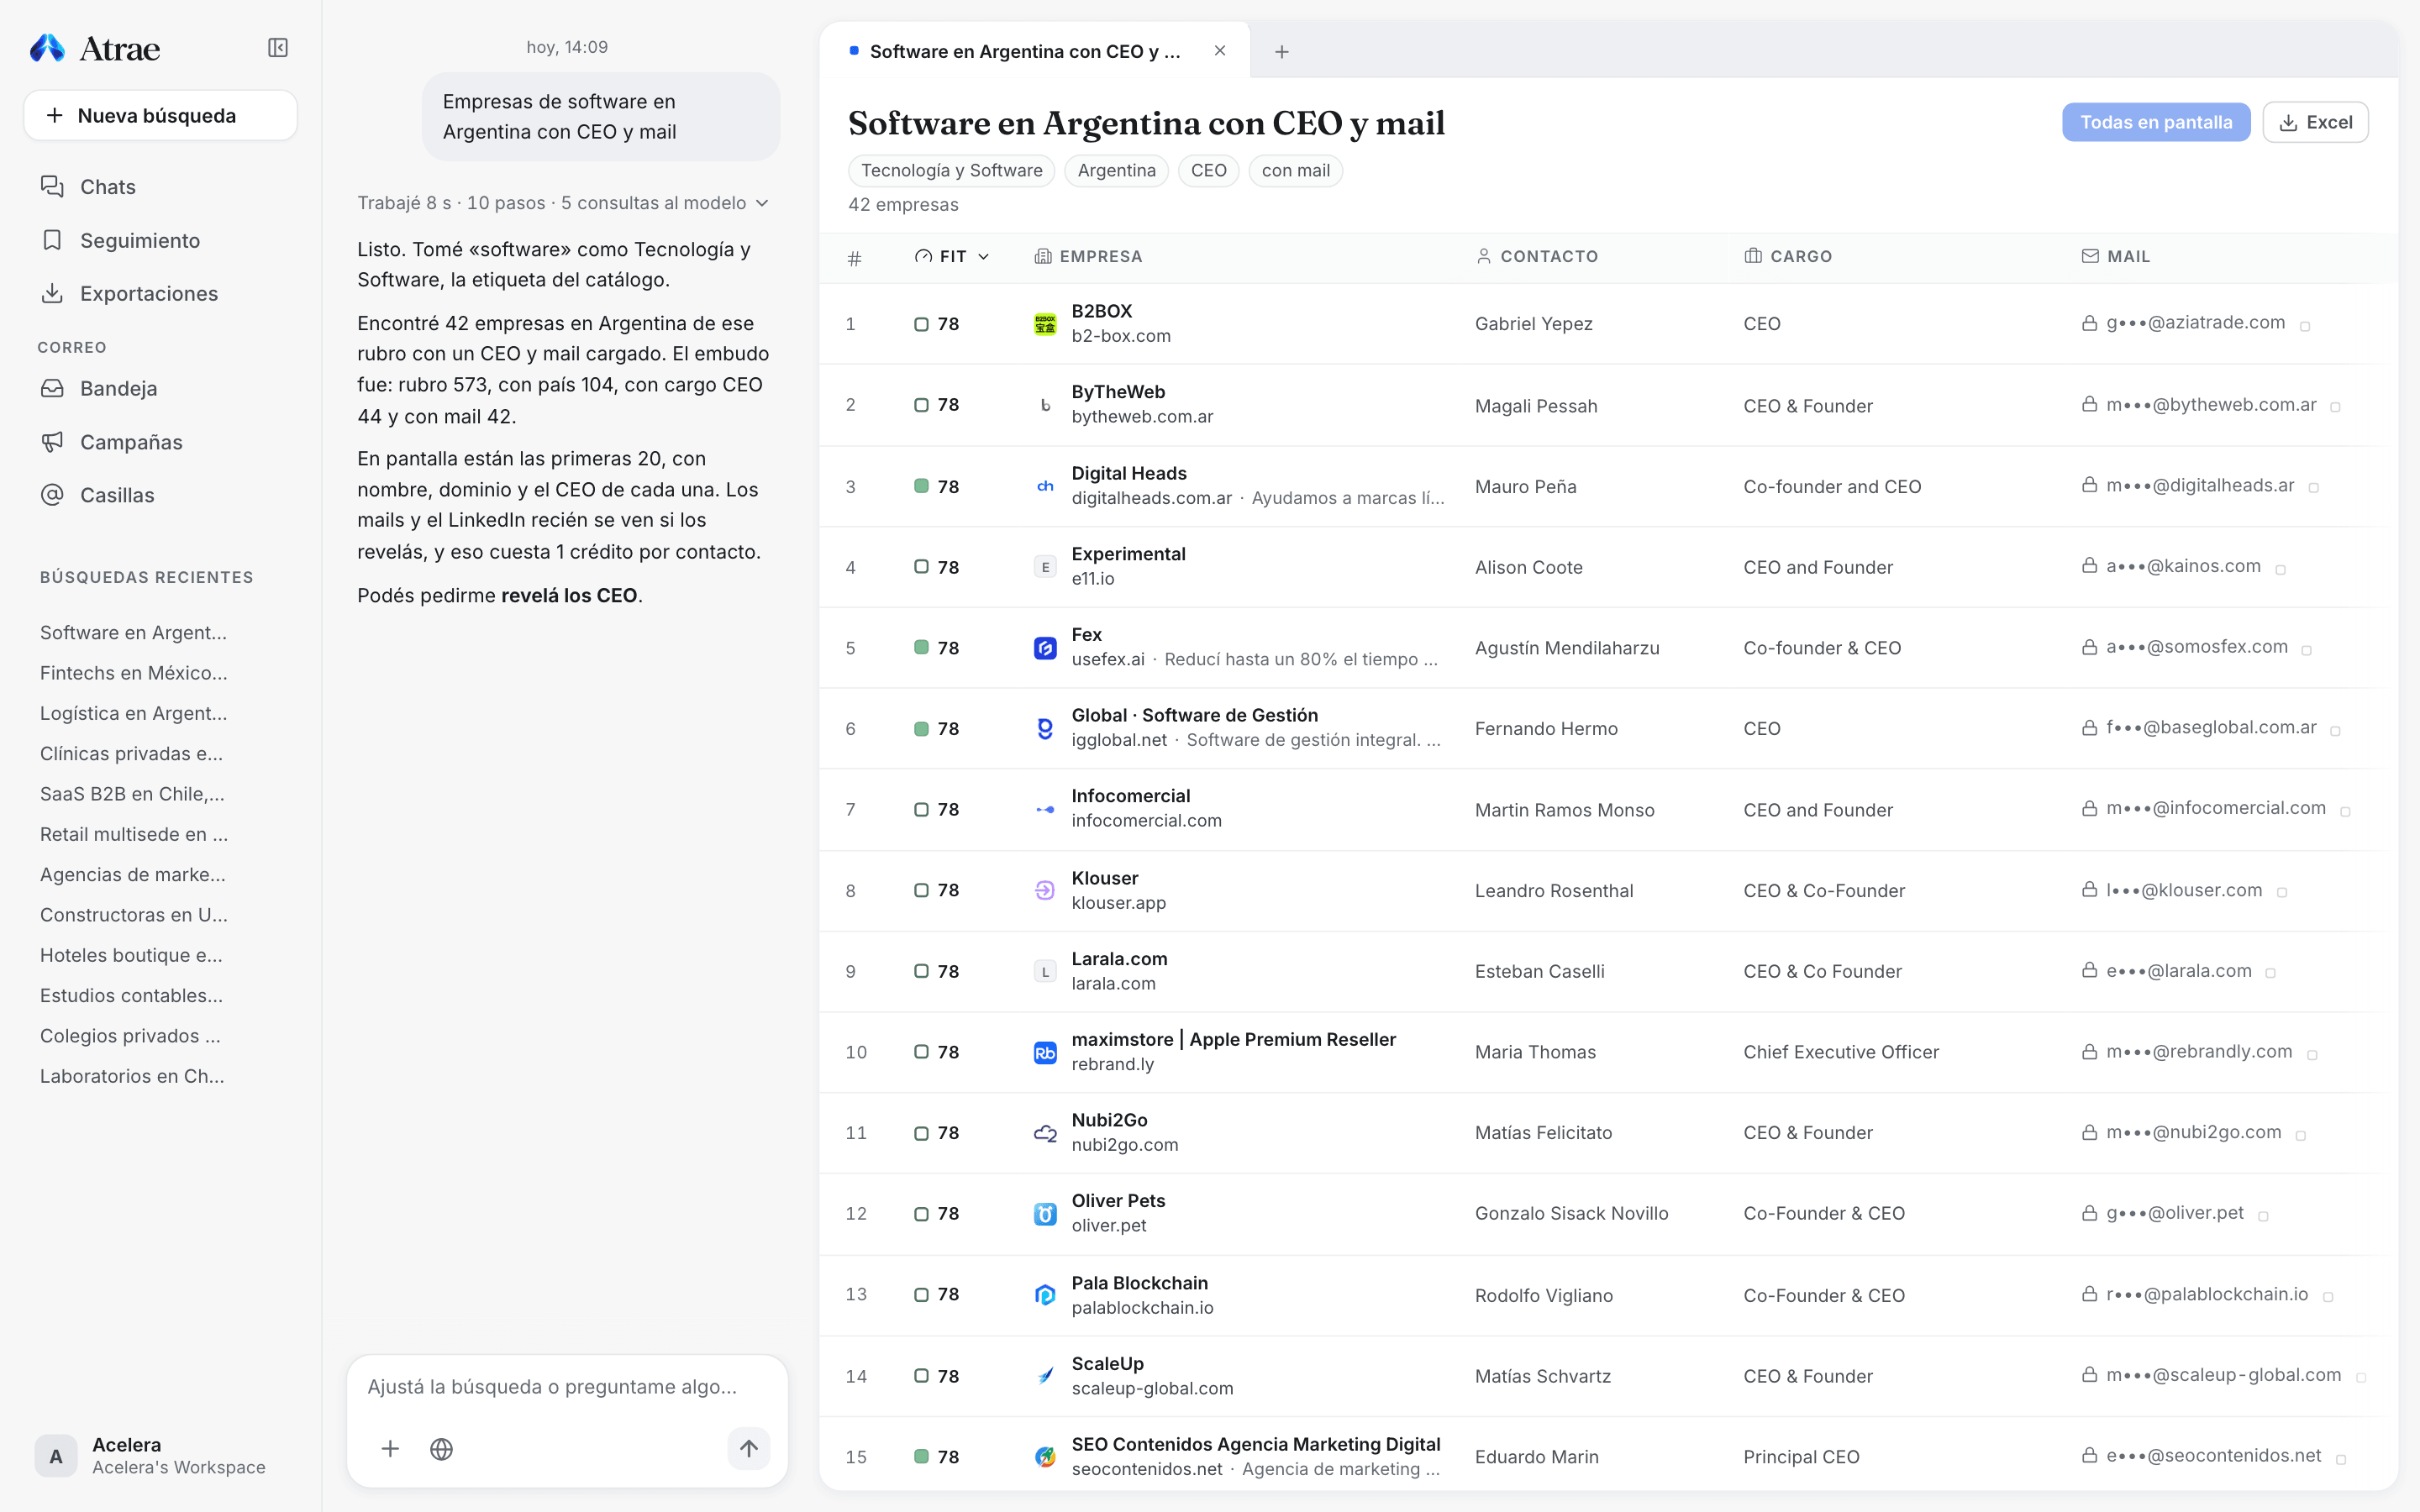This screenshot has width=2420, height=1512.
Task: Click the Klouser logo icon
Action: point(1045,890)
